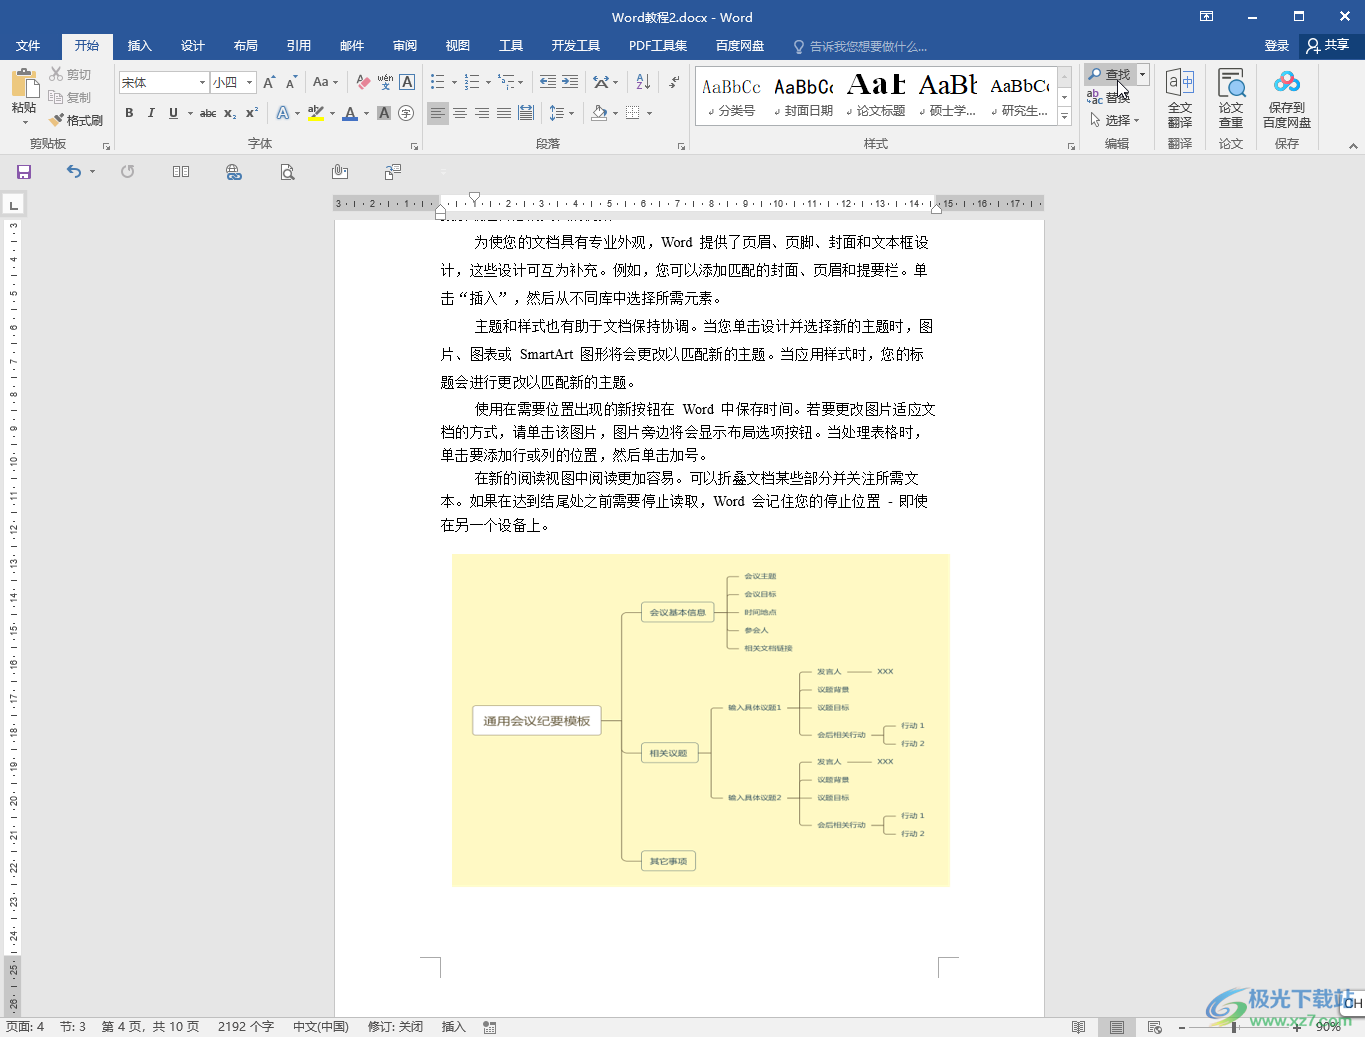Screen dimensions: 1365x1037
Task: Click the Redo icon in quick access toolbar
Action: tap(128, 172)
